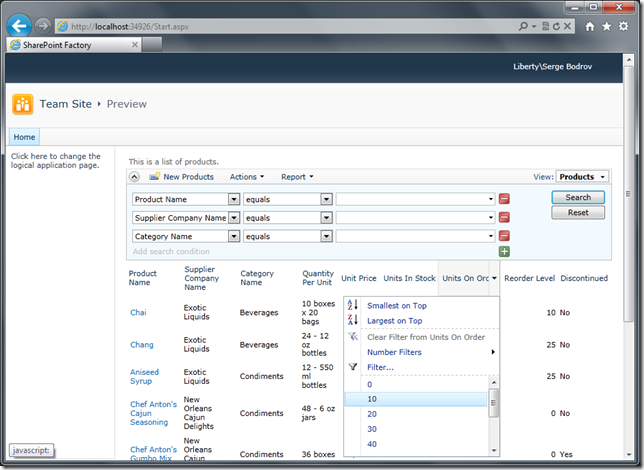Click the Largest on Top sort icon
The image size is (644, 470).
coord(352,320)
